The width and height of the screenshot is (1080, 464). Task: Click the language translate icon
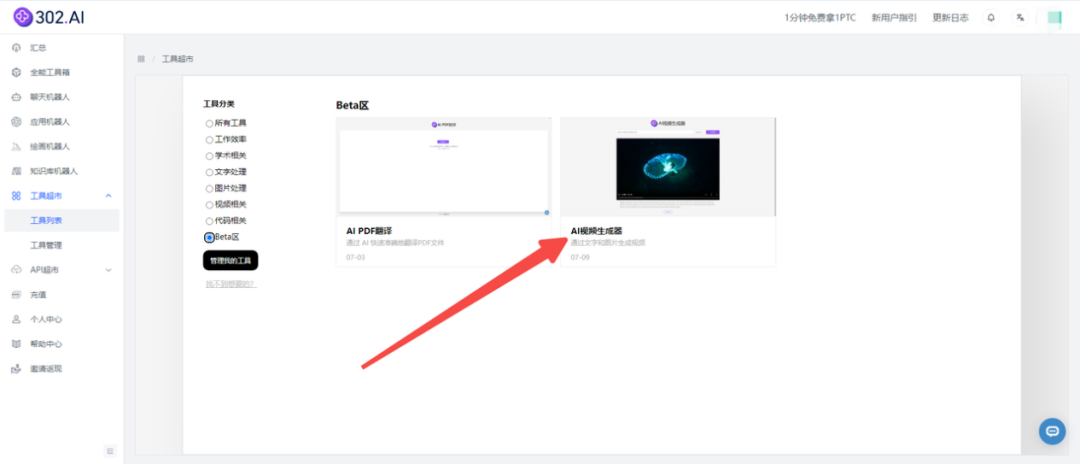pos(1020,18)
